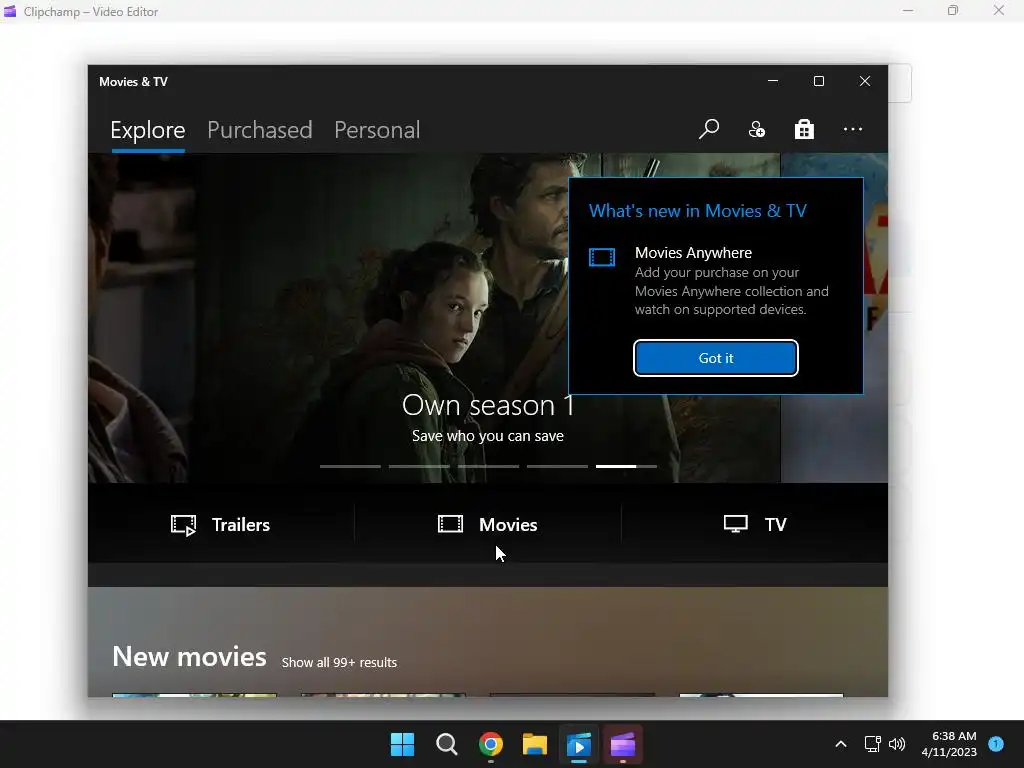The height and width of the screenshot is (768, 1024).
Task: Click the Own season 1 banner title
Action: click(488, 405)
